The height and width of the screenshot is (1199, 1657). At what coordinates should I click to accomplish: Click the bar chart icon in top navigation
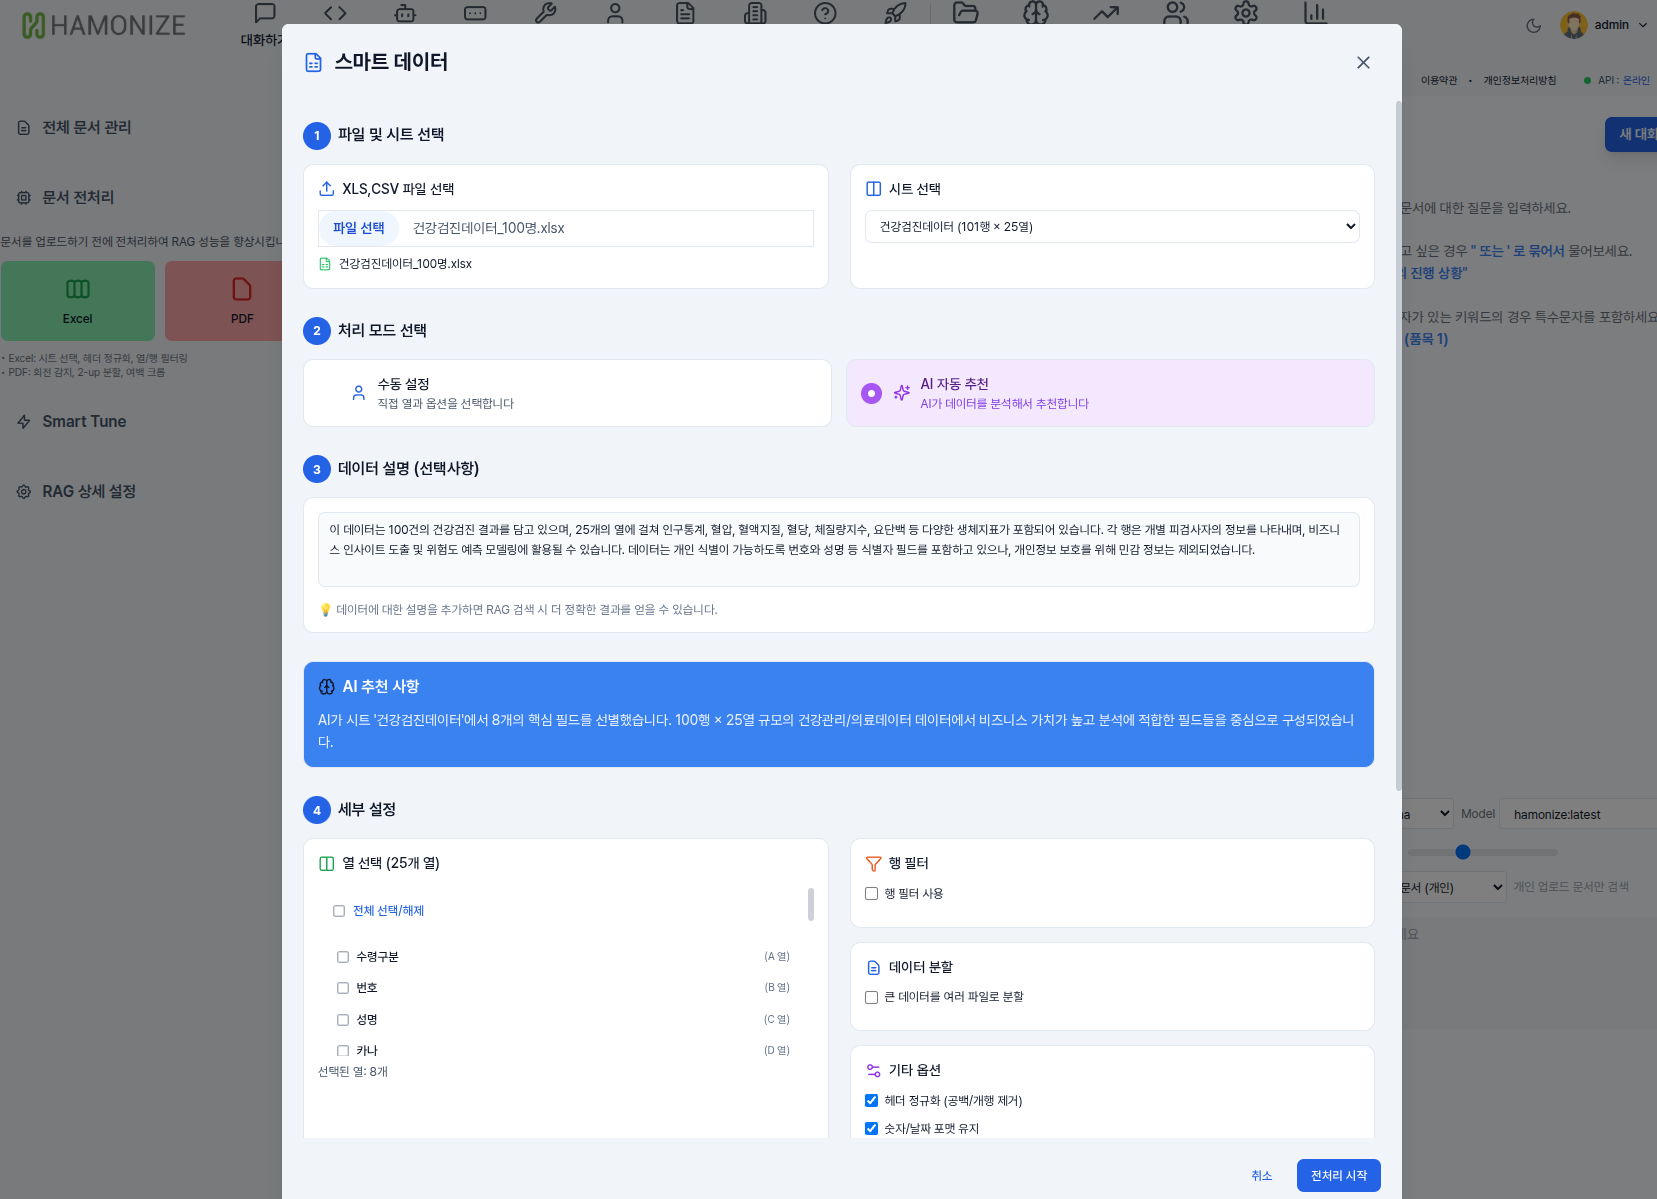tap(1315, 13)
